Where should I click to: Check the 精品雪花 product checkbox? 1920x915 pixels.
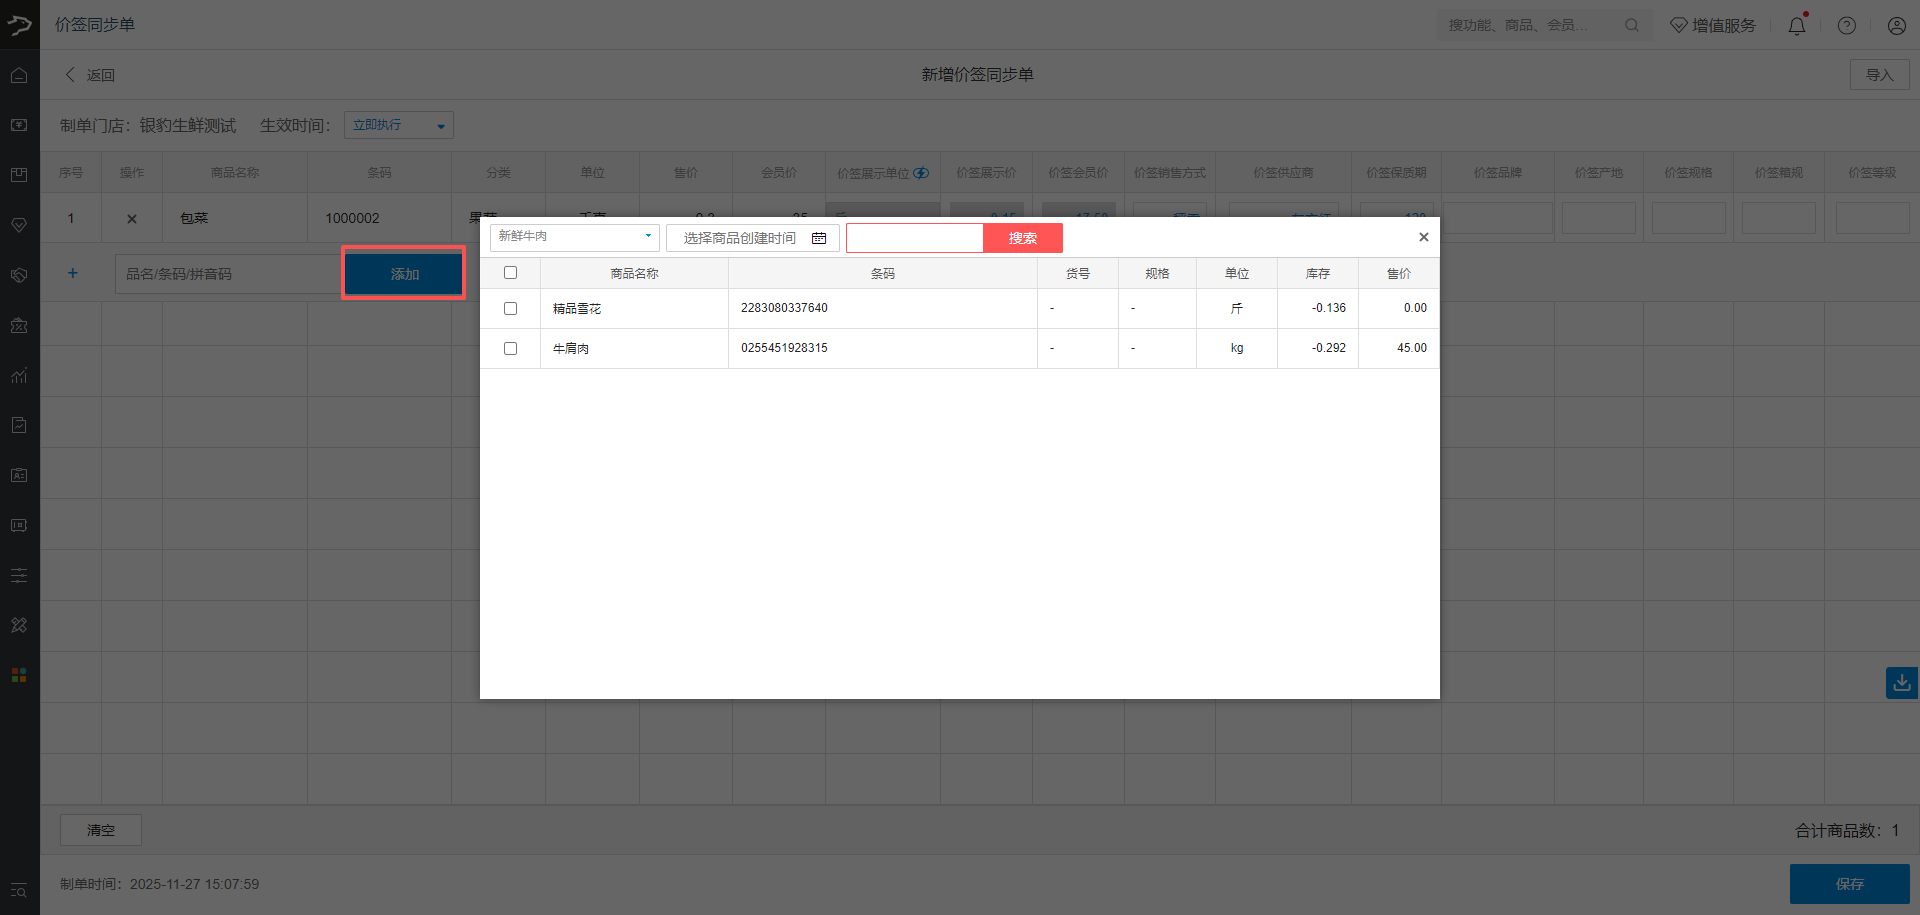510,308
